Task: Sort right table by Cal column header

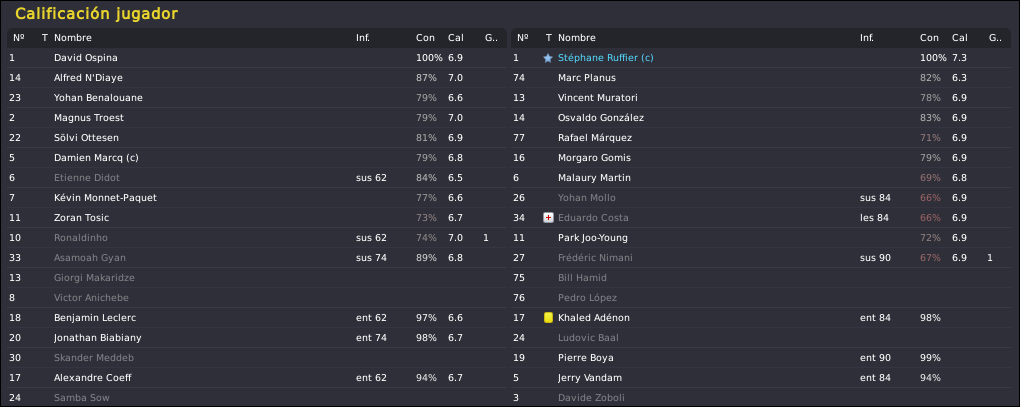Action: [x=960, y=38]
